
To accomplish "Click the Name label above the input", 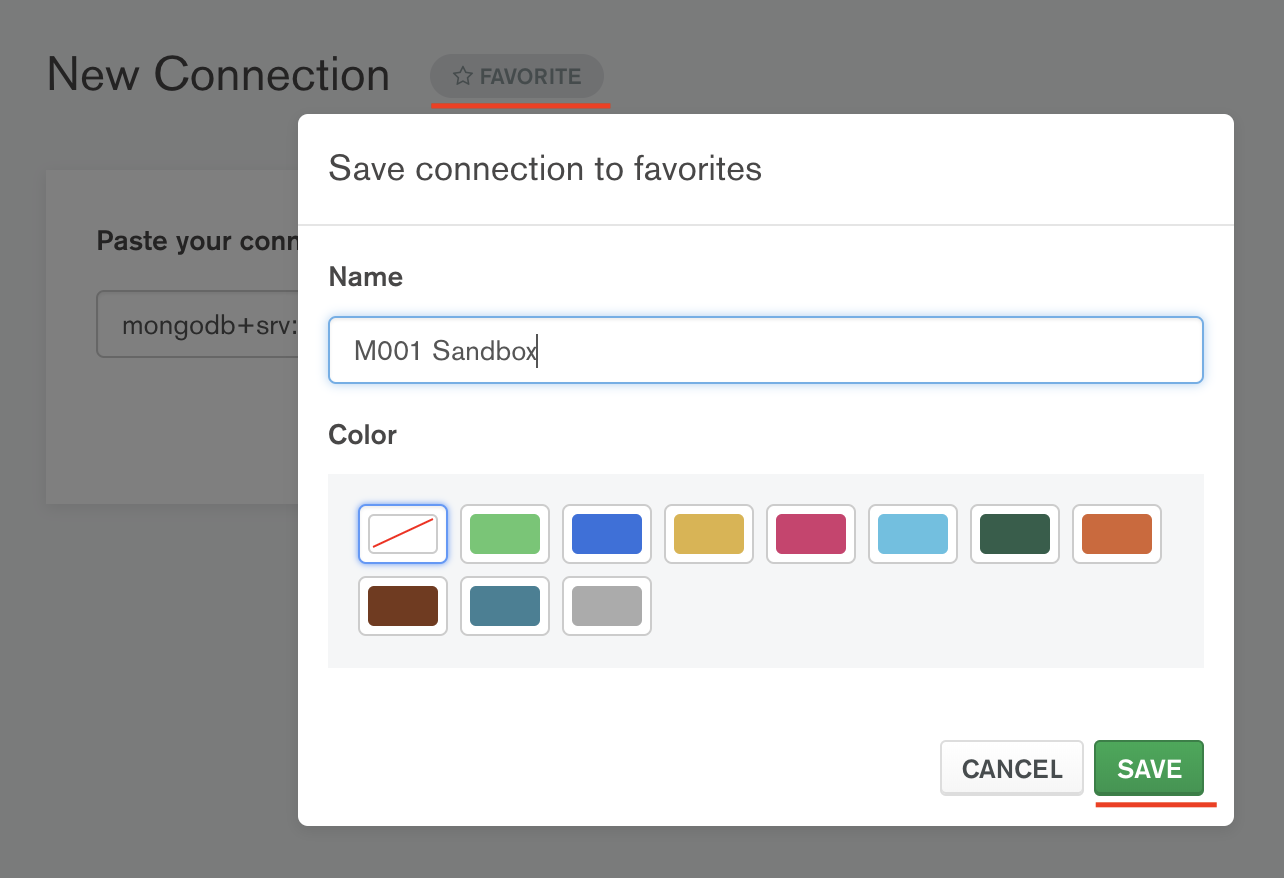I will click(365, 277).
